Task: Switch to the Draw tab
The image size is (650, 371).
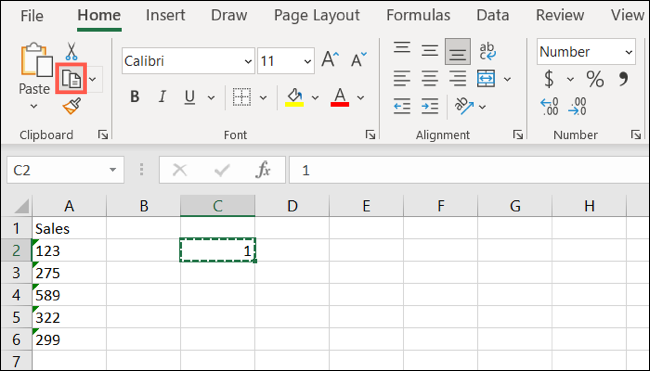Action: 229,15
